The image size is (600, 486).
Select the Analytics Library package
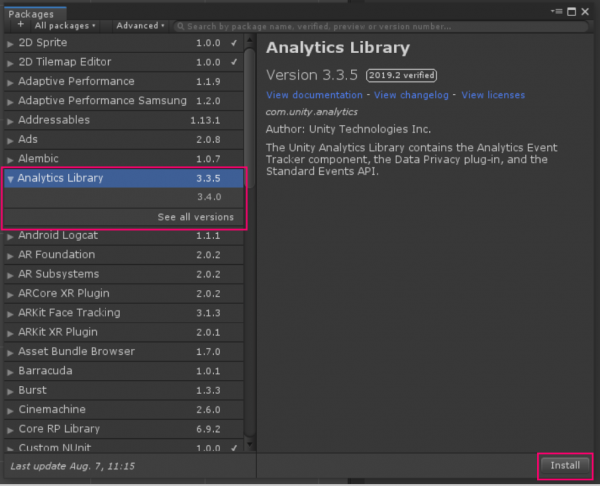(124, 178)
